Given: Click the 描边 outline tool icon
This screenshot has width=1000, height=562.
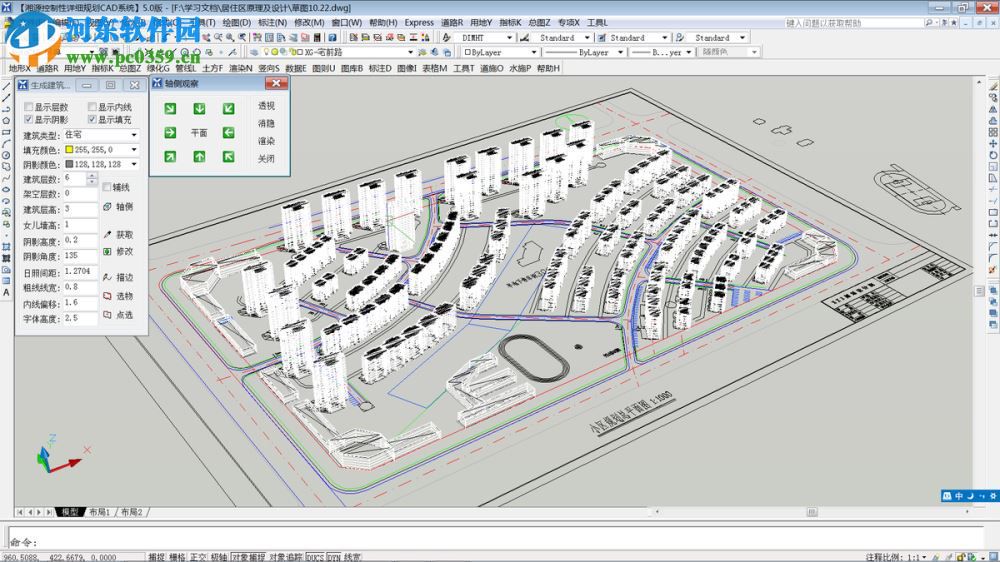Looking at the screenshot, I should point(108,277).
